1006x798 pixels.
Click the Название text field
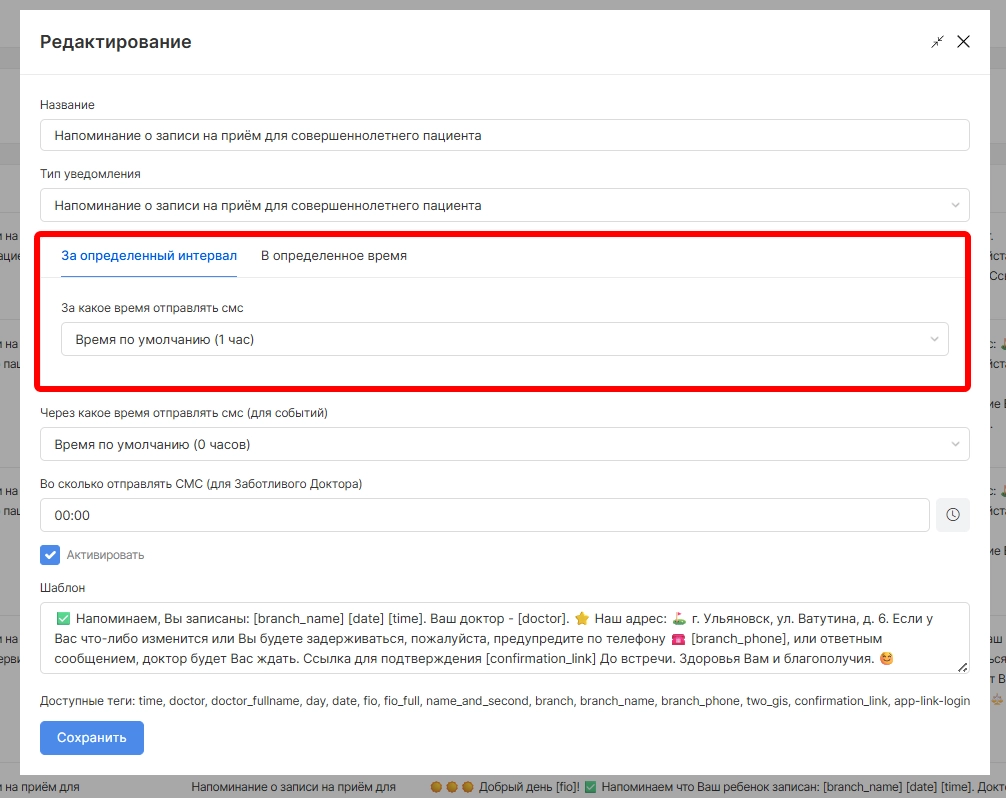coord(504,135)
